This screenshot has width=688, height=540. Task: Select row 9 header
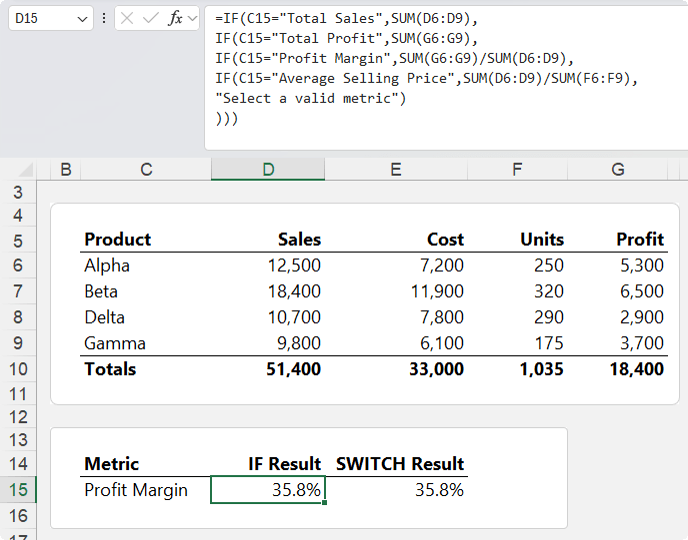[x=18, y=343]
